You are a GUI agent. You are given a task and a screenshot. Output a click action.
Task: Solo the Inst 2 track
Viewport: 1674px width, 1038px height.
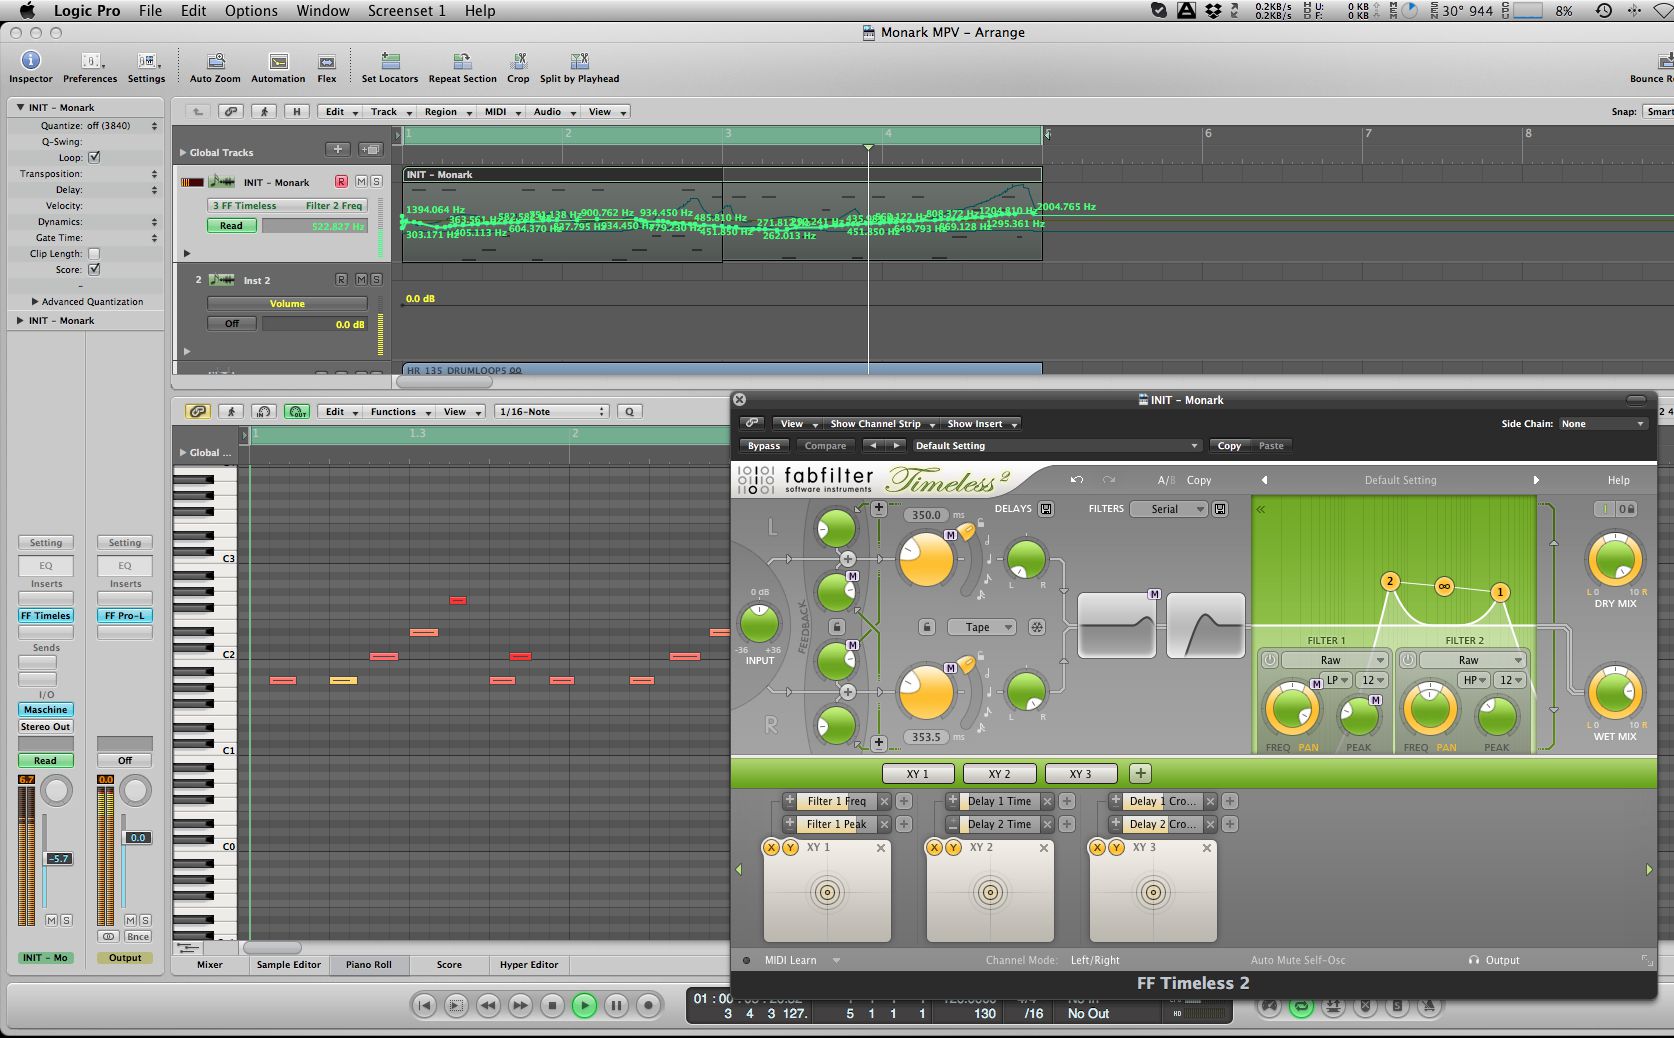pyautogui.click(x=376, y=279)
